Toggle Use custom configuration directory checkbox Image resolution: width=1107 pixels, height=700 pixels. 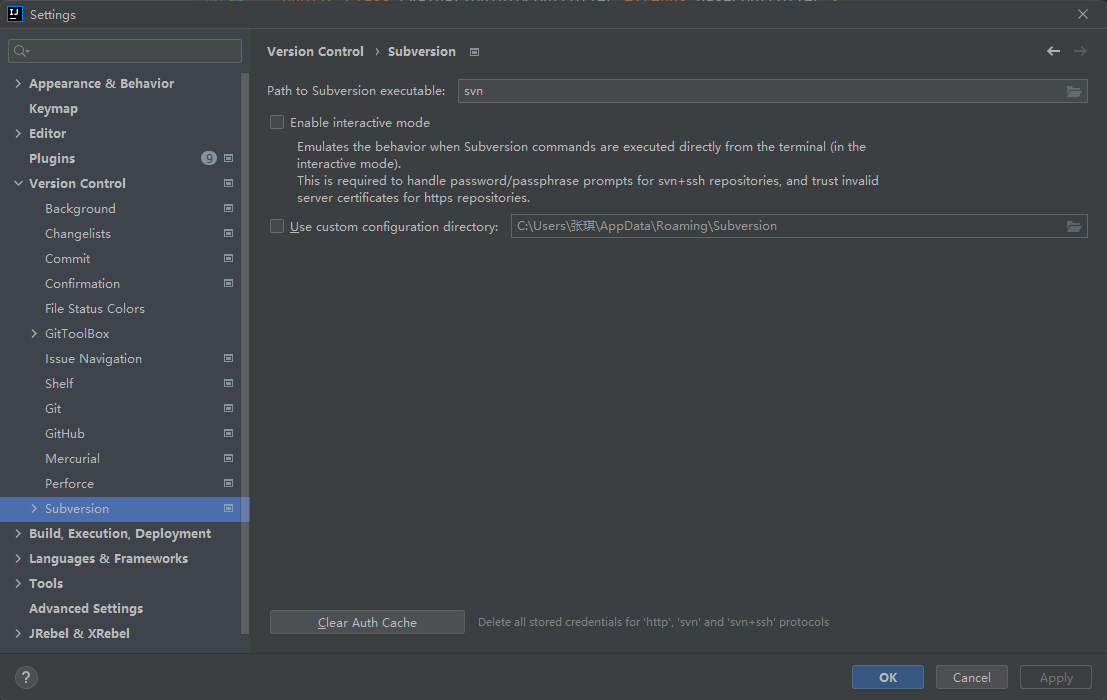coord(277,226)
